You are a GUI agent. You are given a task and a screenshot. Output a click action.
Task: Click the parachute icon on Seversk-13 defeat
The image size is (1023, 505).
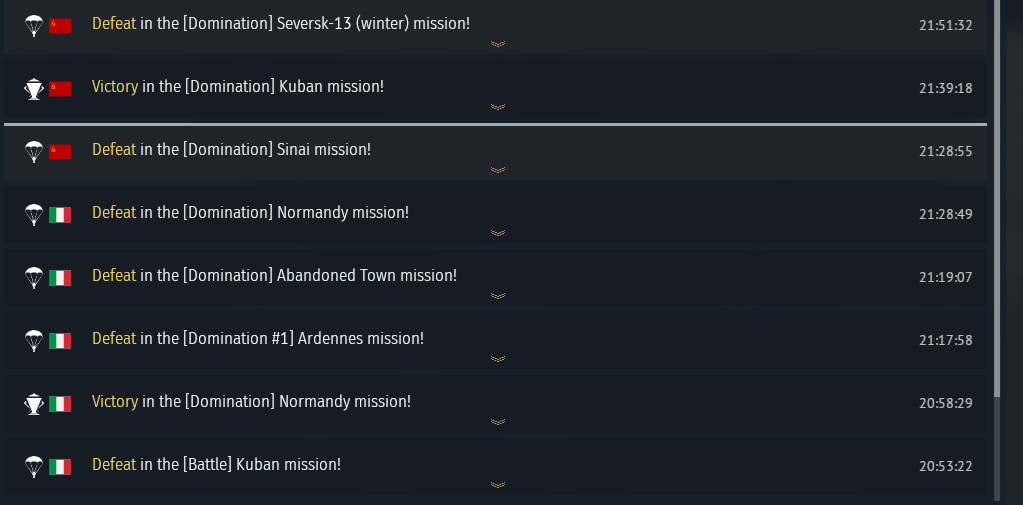(34, 25)
